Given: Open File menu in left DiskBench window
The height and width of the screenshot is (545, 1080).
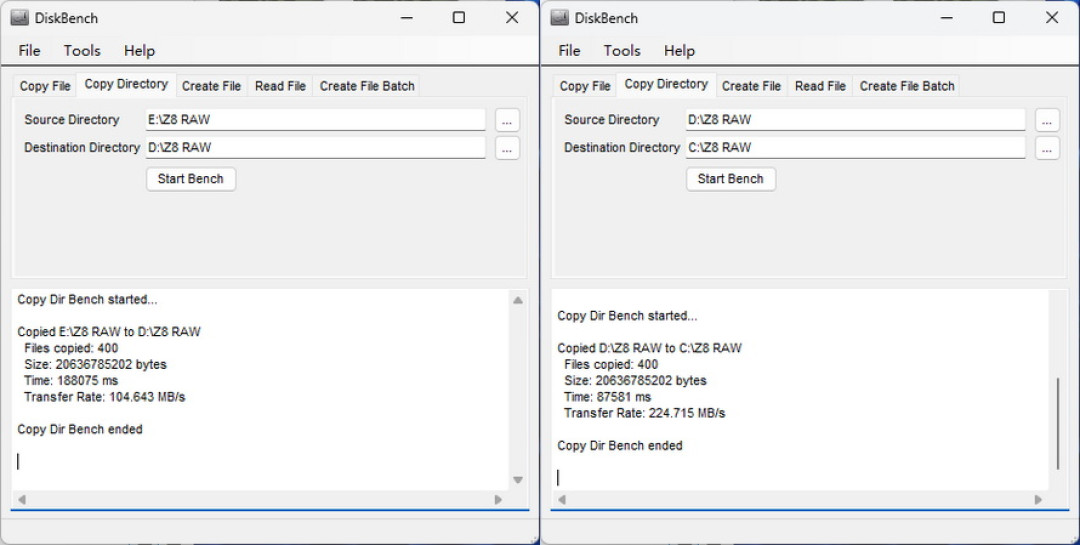Looking at the screenshot, I should (29, 50).
